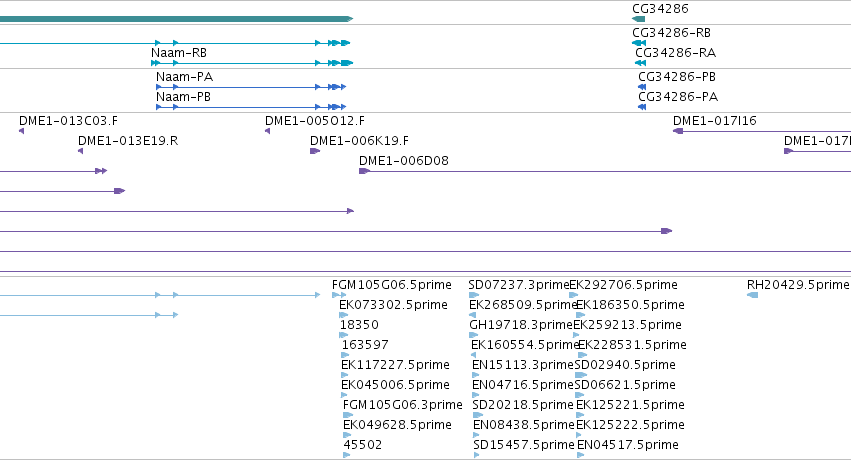The width and height of the screenshot is (851, 460).
Task: Click the CG34286 gene arrow glyph
Action: [638, 19]
